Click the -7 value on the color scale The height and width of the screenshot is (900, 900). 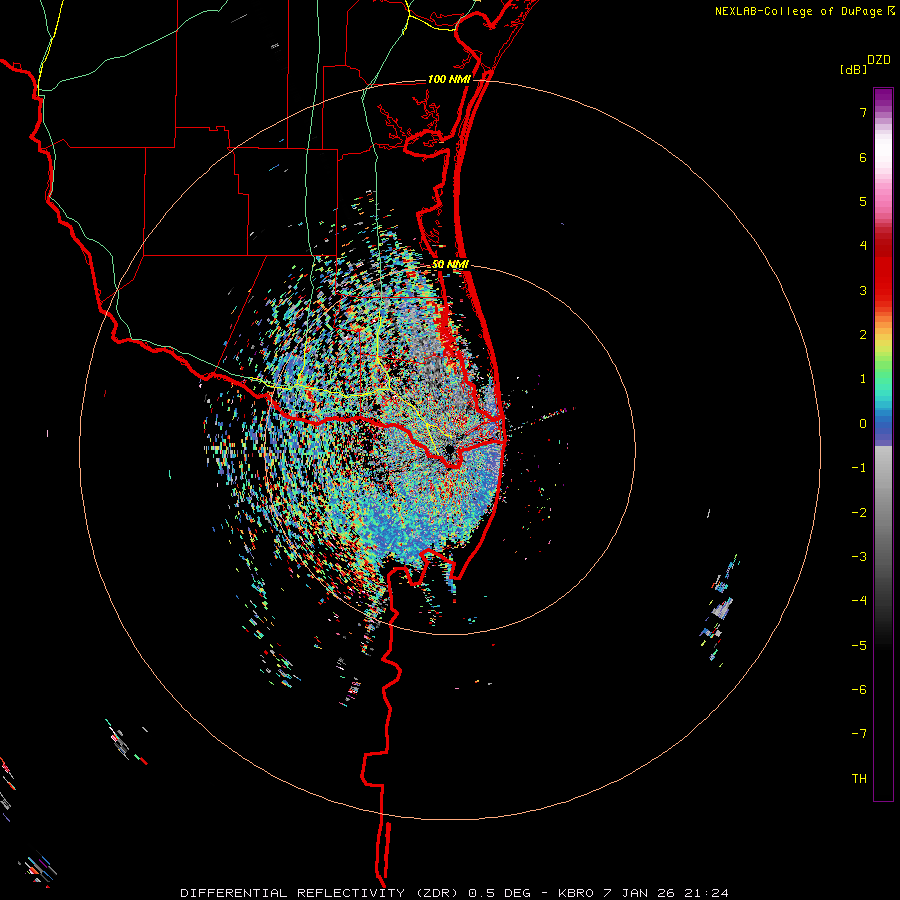pyautogui.click(x=859, y=734)
